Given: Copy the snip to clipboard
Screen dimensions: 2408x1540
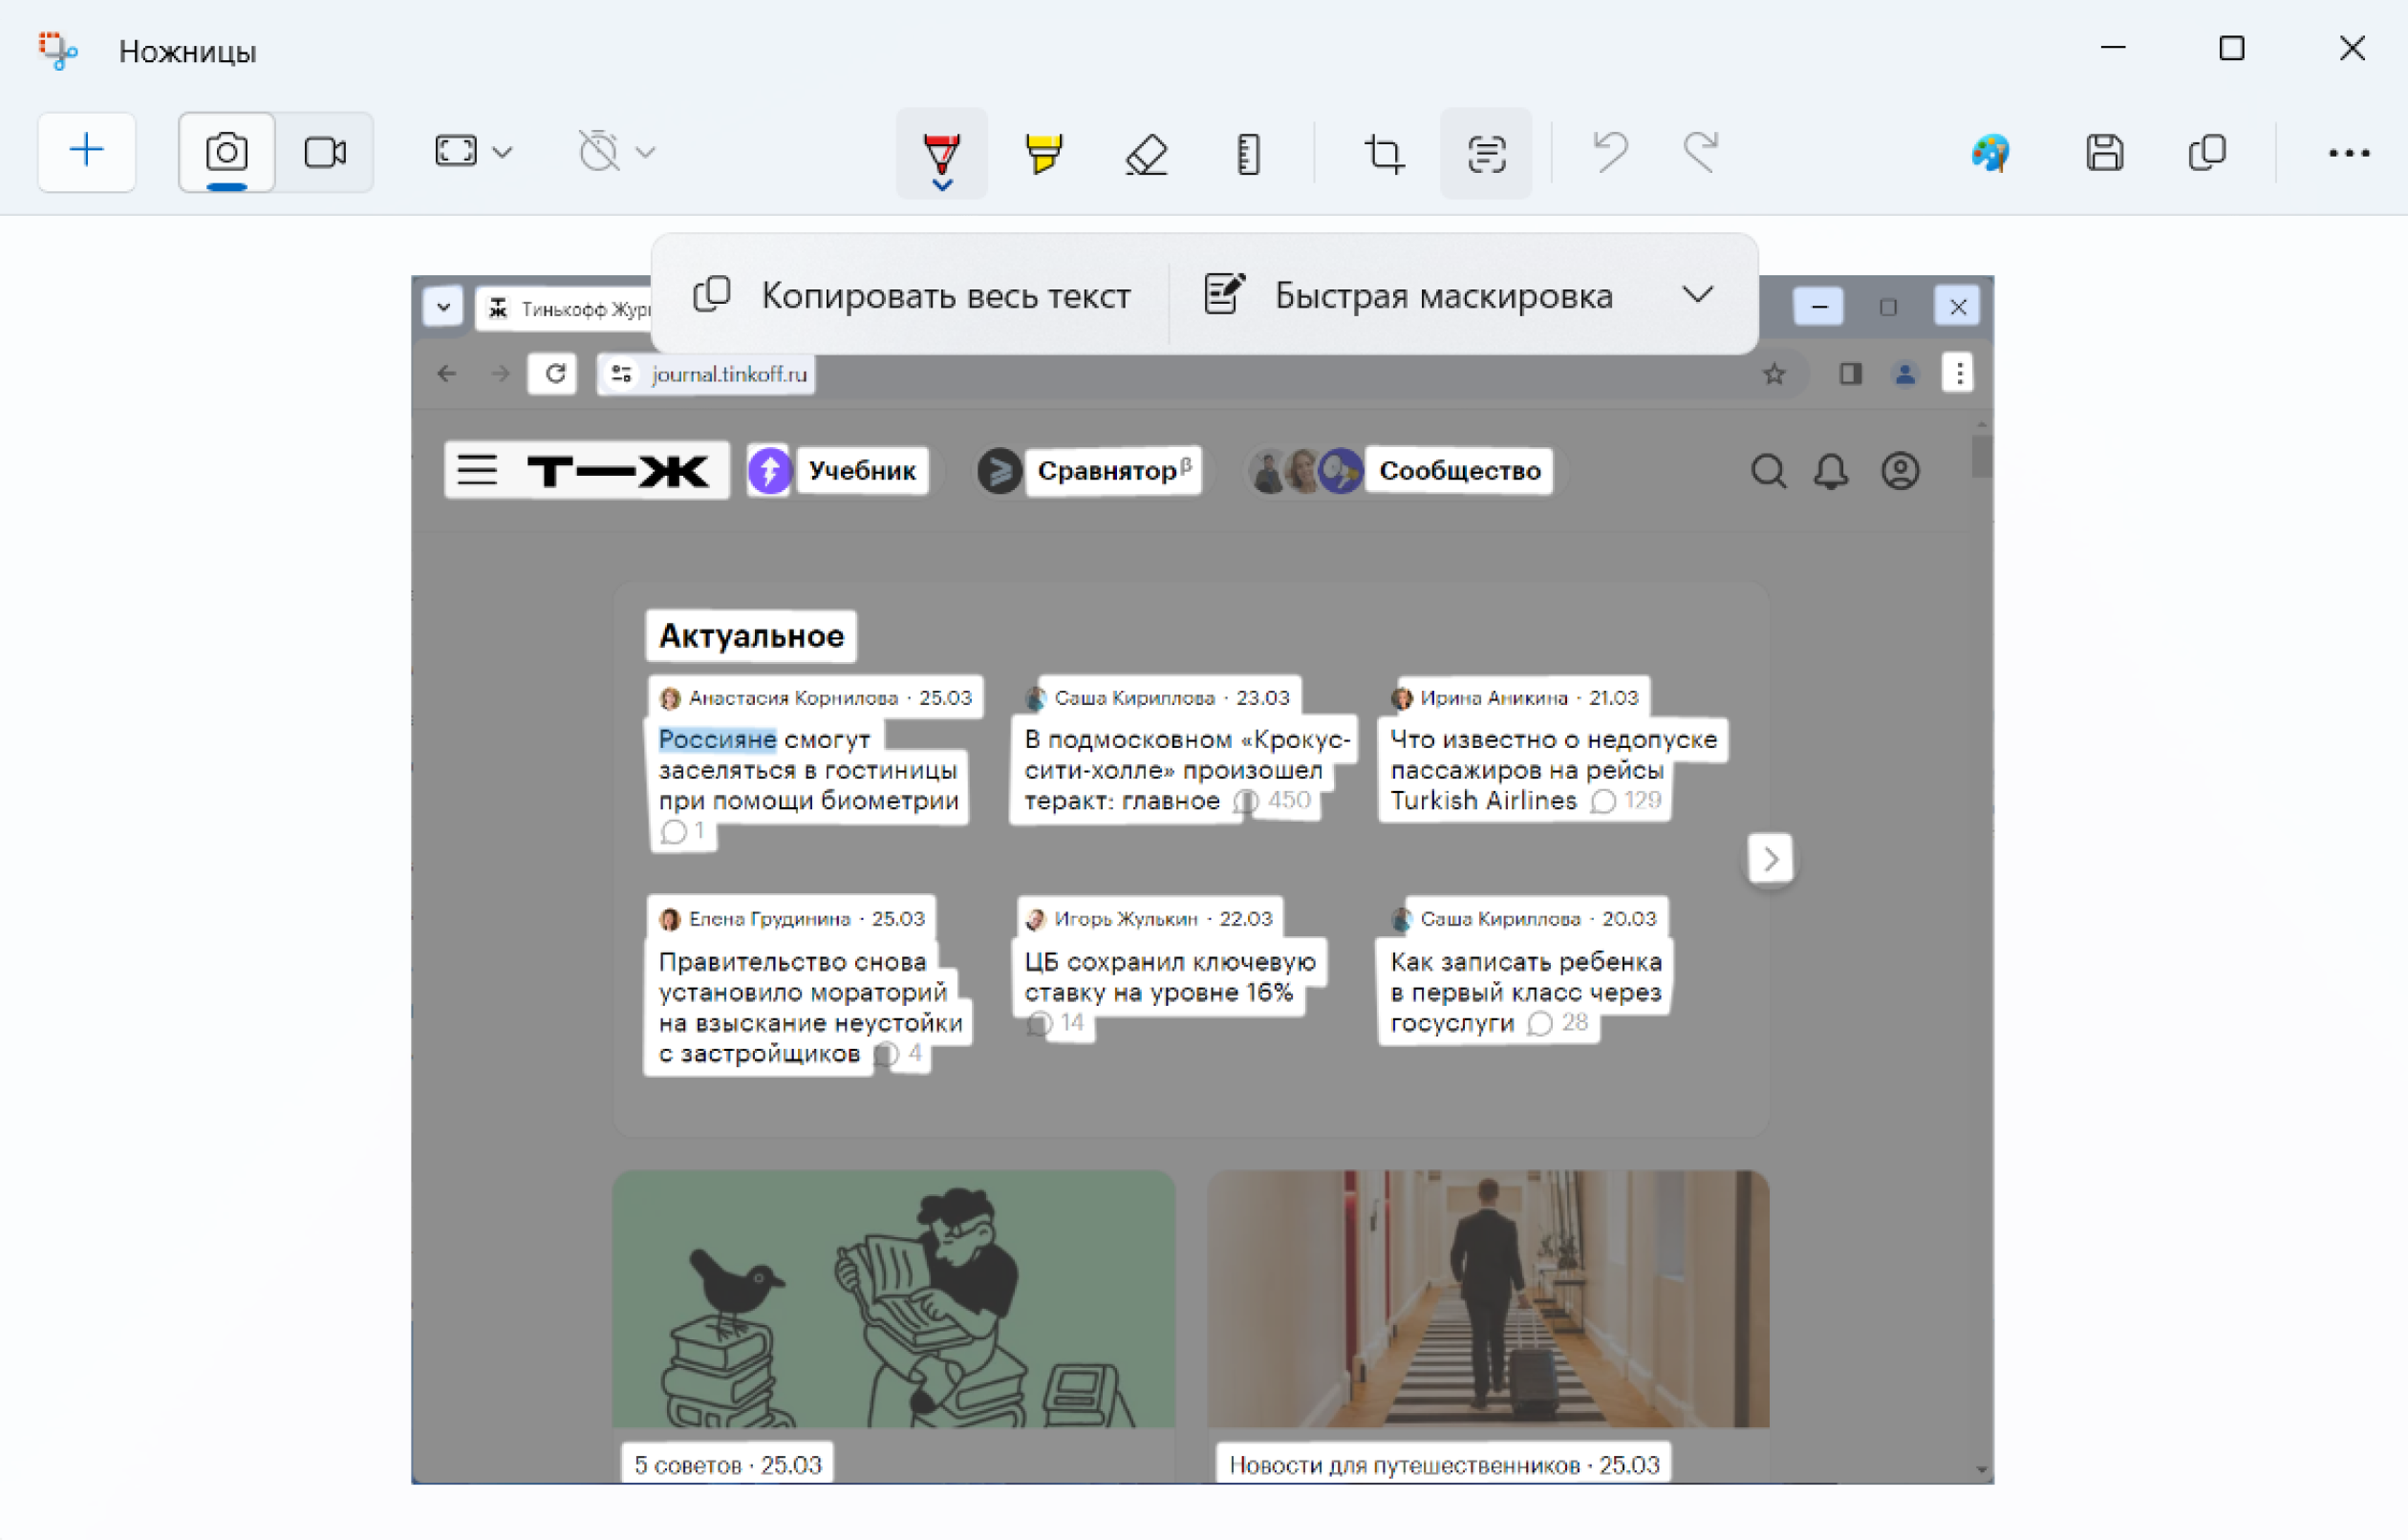Looking at the screenshot, I should [x=2207, y=153].
